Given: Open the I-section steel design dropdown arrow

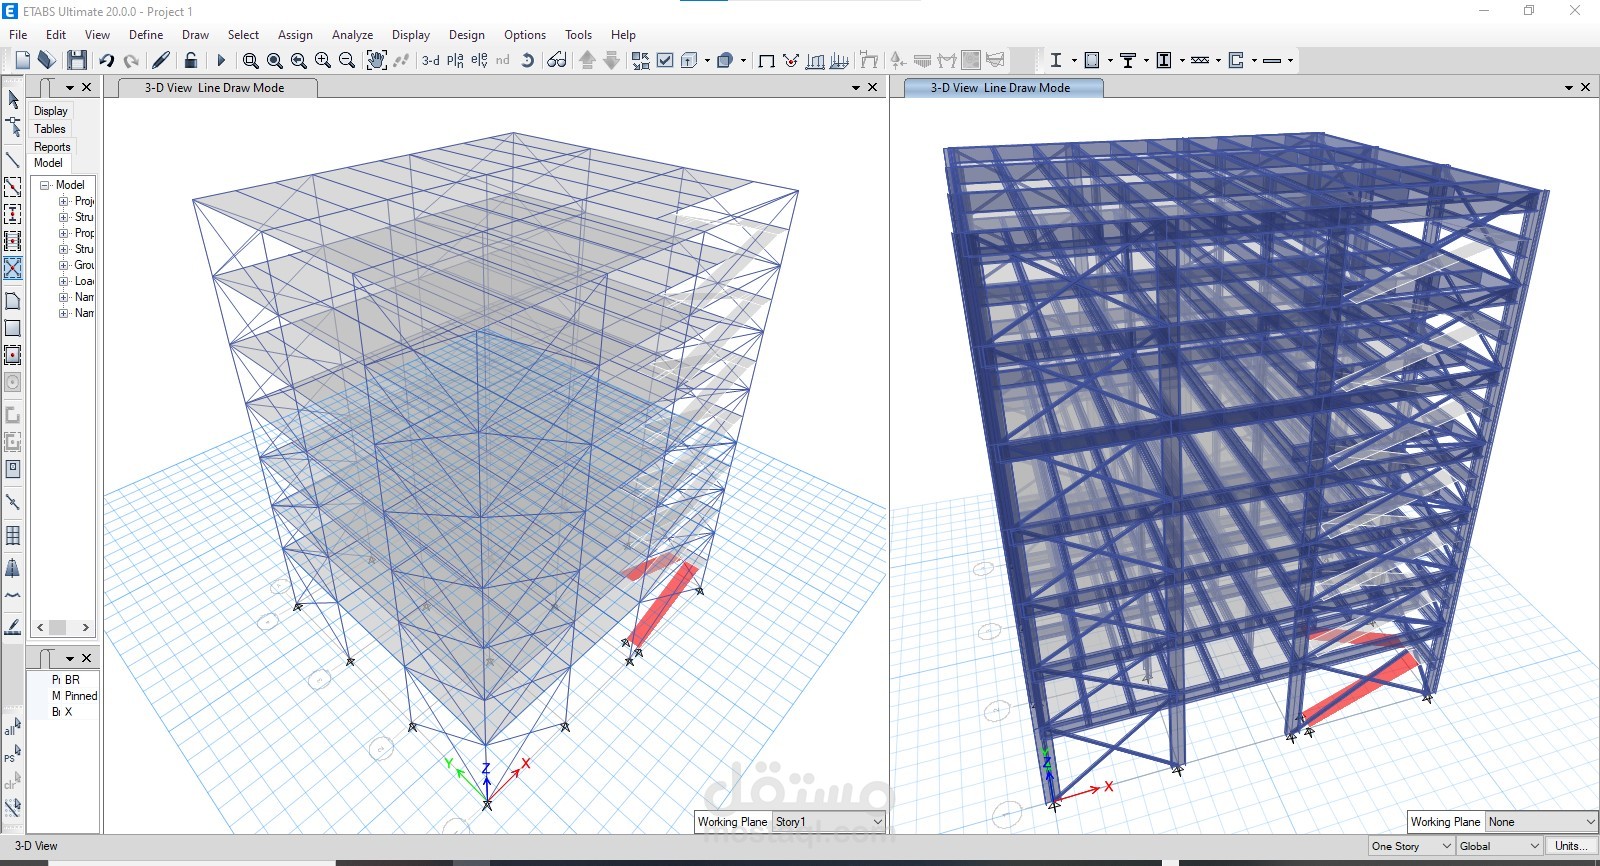Looking at the screenshot, I should (x=1074, y=61).
